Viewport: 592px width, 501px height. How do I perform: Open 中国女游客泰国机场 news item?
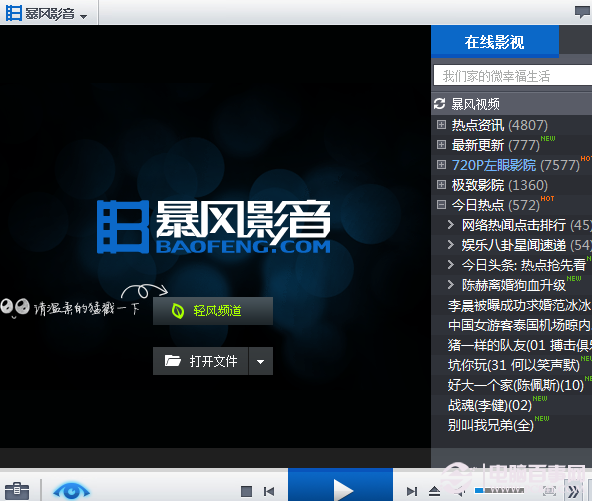(520, 325)
